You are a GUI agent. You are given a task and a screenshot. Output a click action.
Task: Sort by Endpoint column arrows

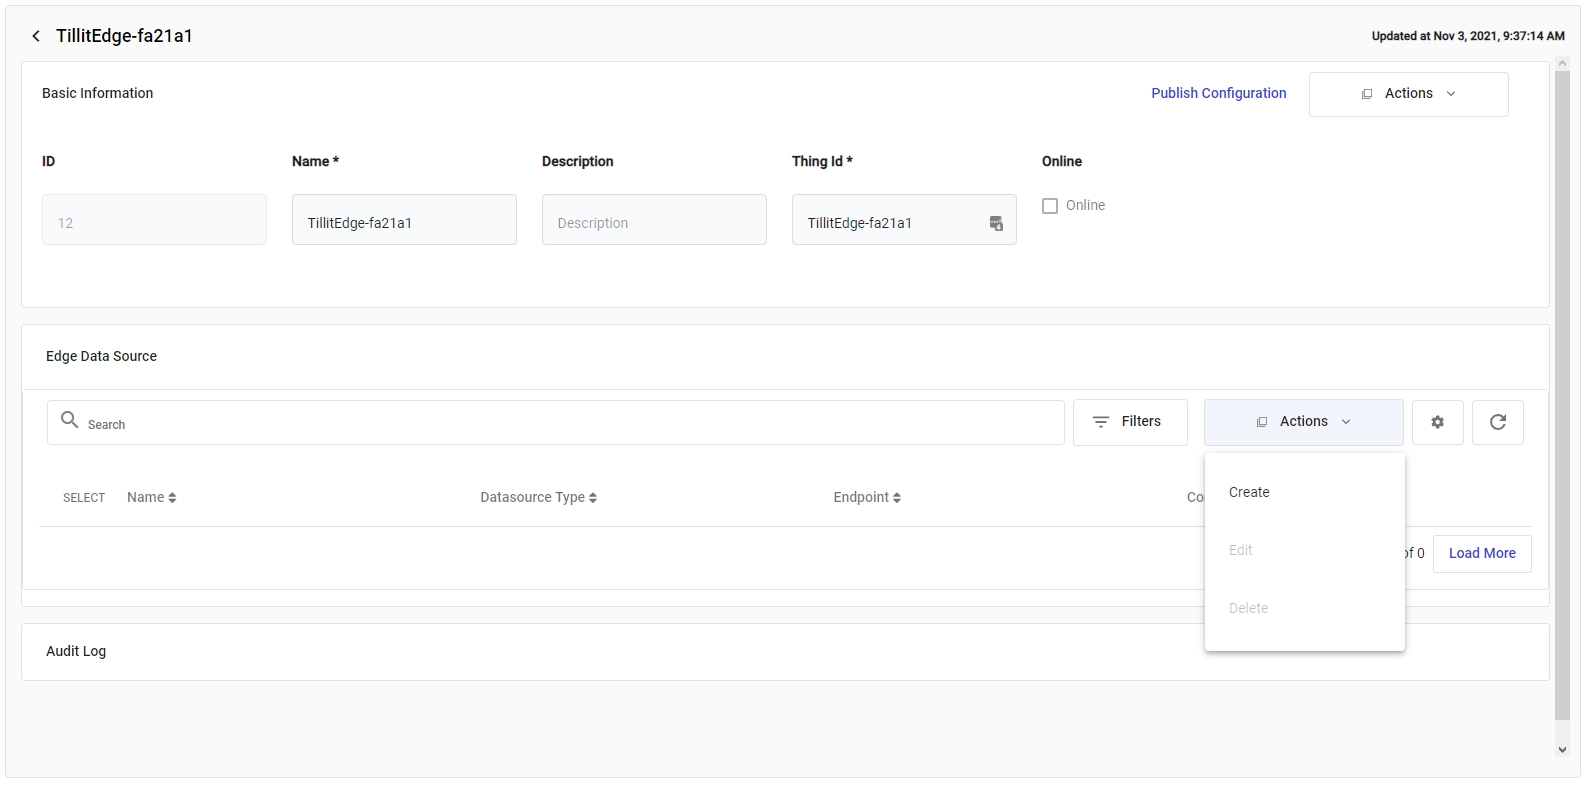pyautogui.click(x=897, y=498)
